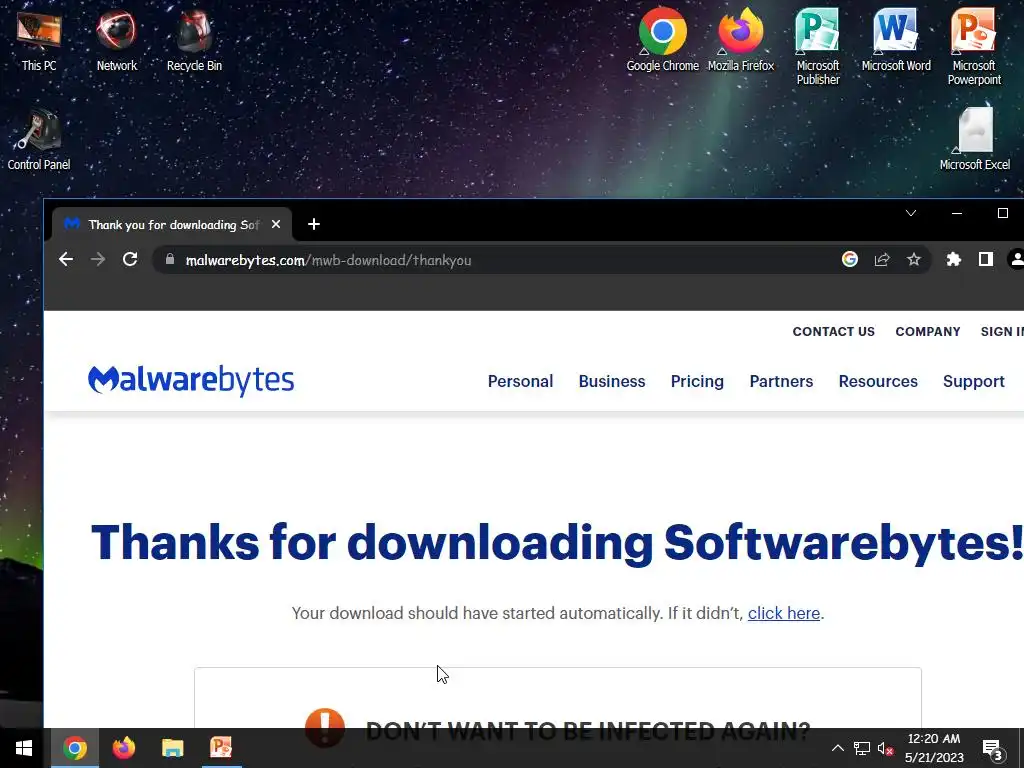Open File Explorer from taskbar
The width and height of the screenshot is (1024, 768).
pyautogui.click(x=172, y=748)
